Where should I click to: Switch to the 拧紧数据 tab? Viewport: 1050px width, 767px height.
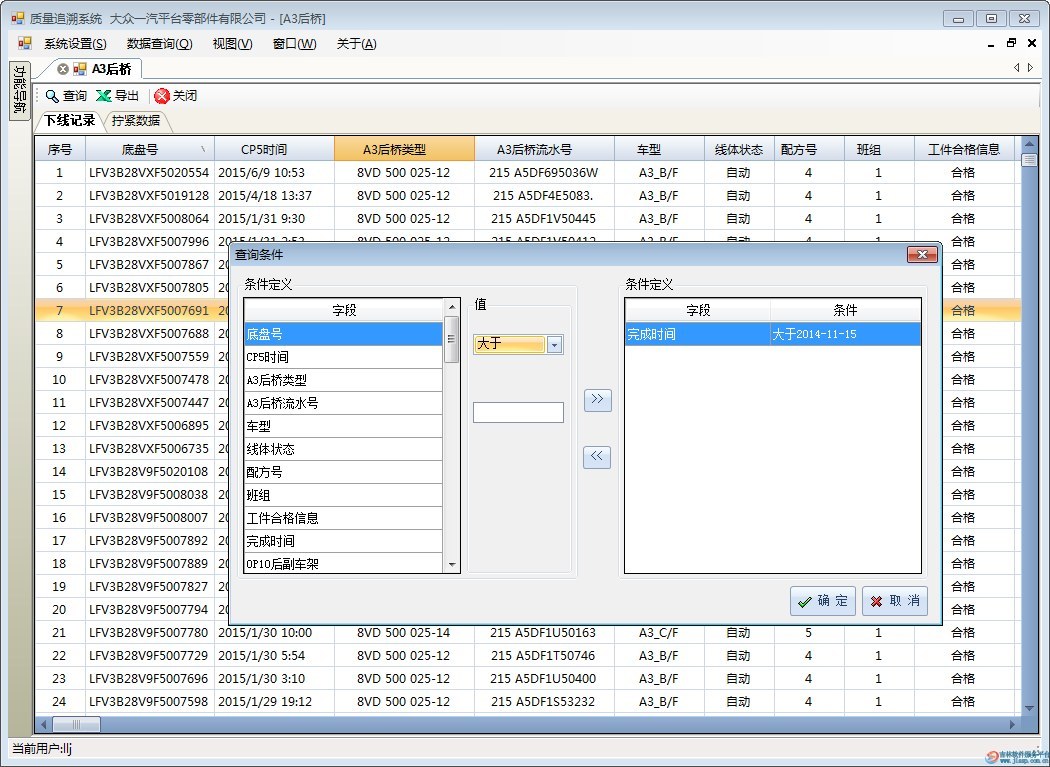point(136,121)
